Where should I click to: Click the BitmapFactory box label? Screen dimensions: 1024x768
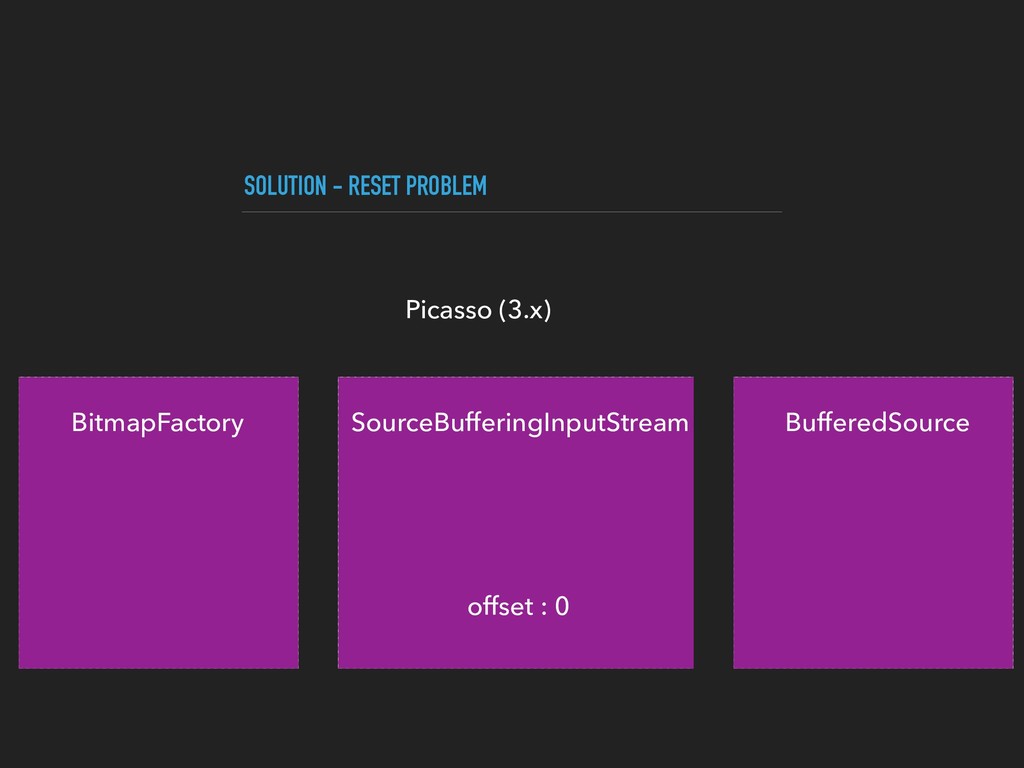click(157, 423)
